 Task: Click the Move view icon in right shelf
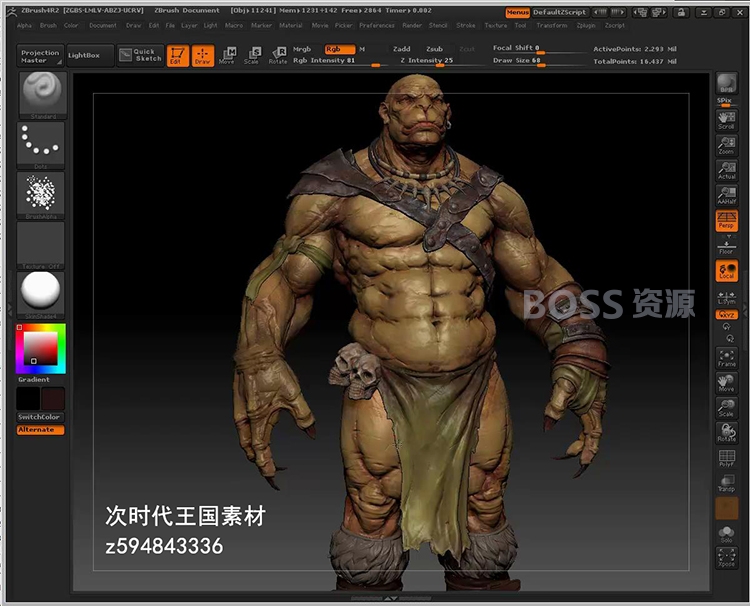point(727,383)
